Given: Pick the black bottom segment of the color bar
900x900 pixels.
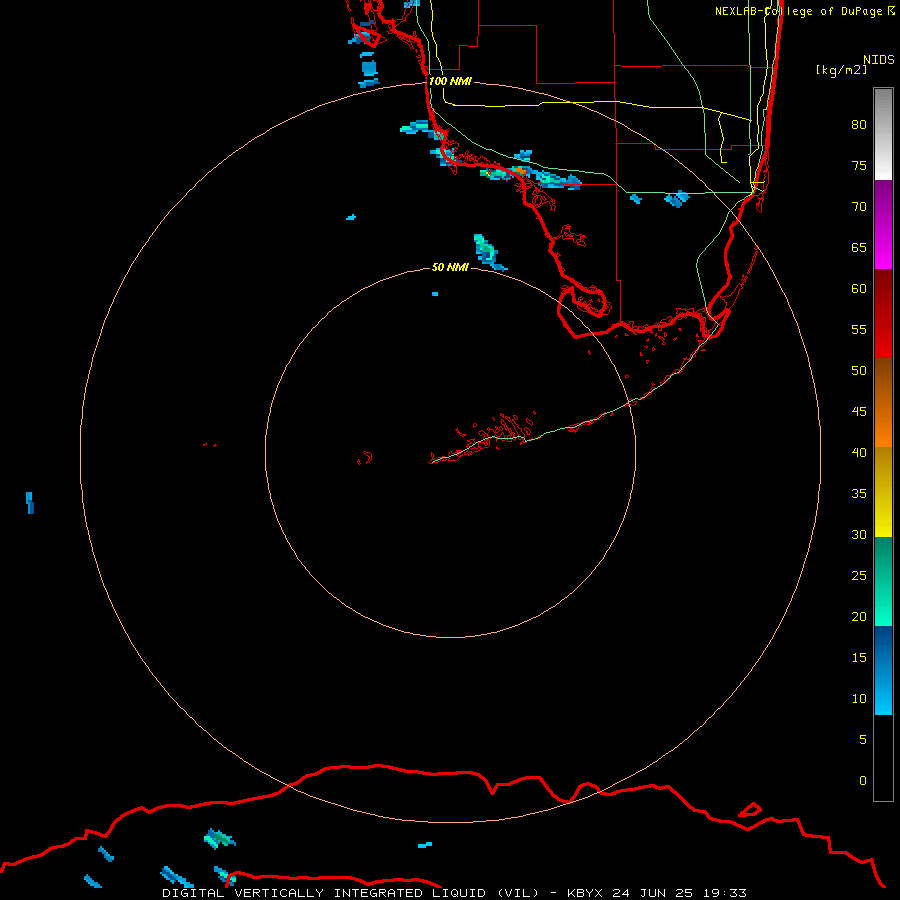Looking at the screenshot, I should click(x=883, y=758).
